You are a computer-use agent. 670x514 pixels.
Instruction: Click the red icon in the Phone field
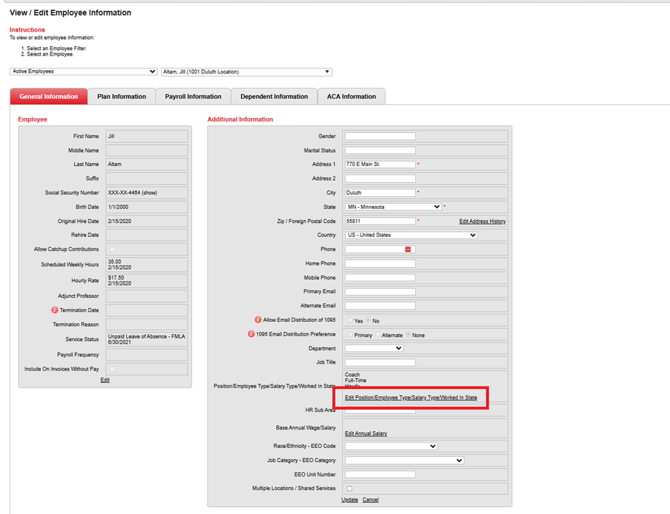tap(408, 250)
